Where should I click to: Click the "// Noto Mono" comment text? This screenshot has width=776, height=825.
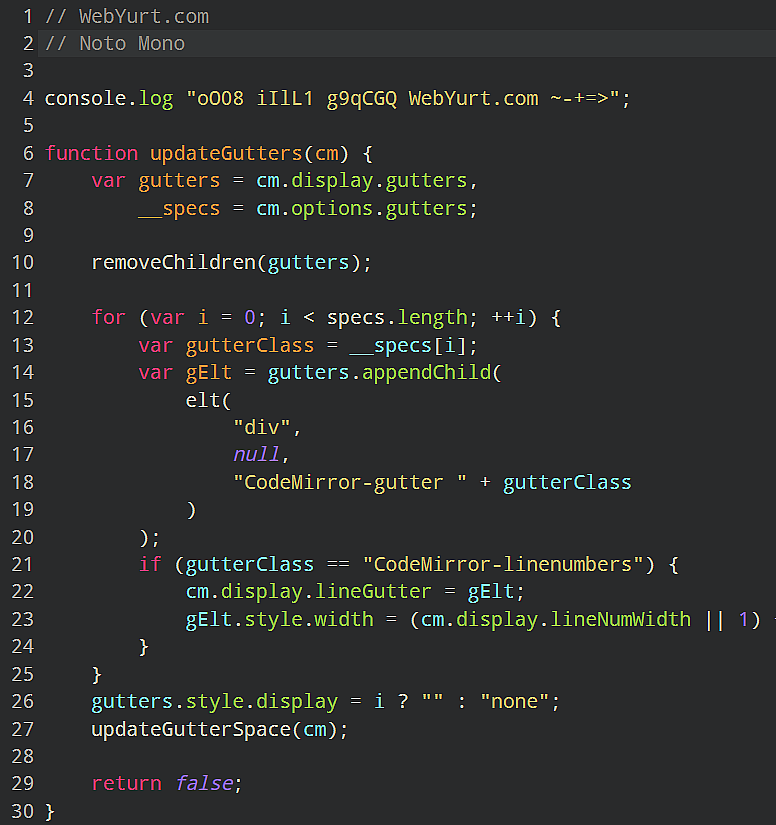[115, 43]
